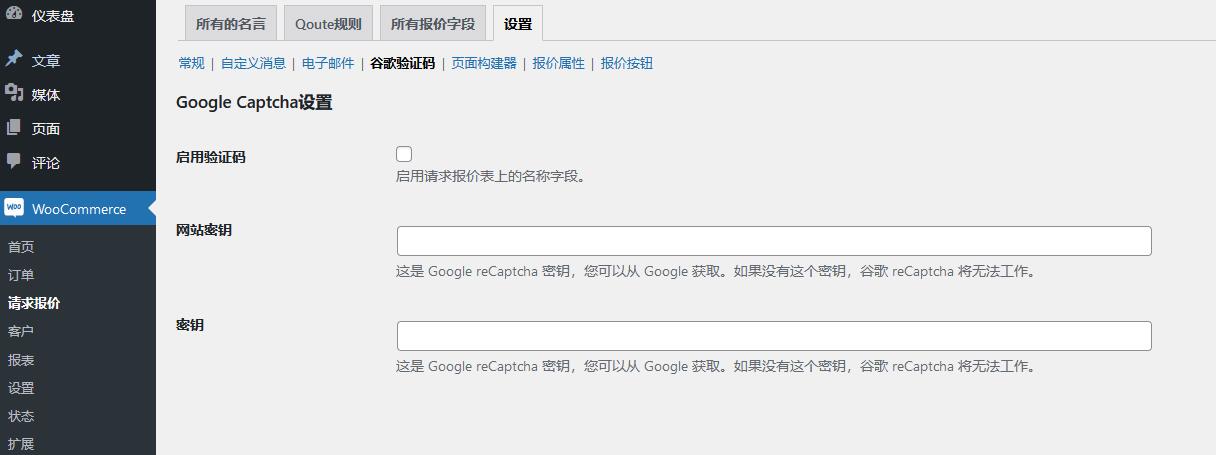The image size is (1216, 455).
Task: Click the 启用验证码 field label
Action: (x=211, y=156)
